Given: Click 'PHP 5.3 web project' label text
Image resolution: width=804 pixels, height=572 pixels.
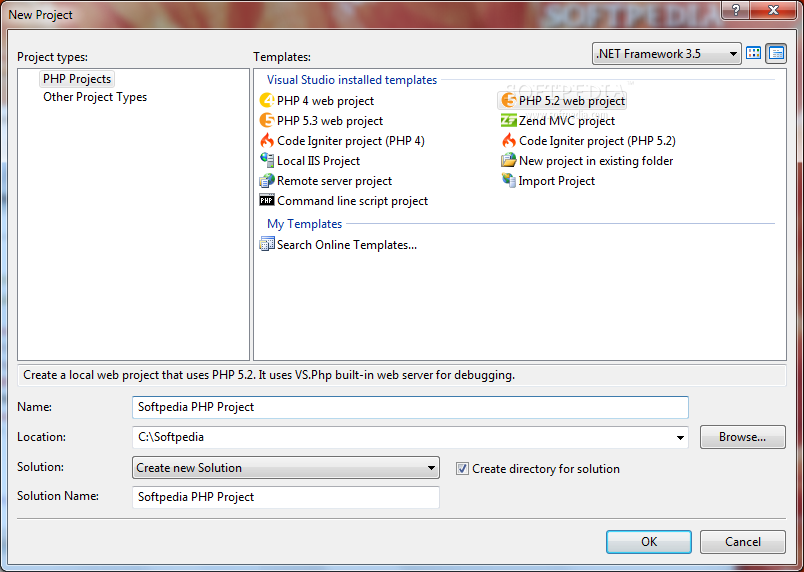Looking at the screenshot, I should point(330,121).
